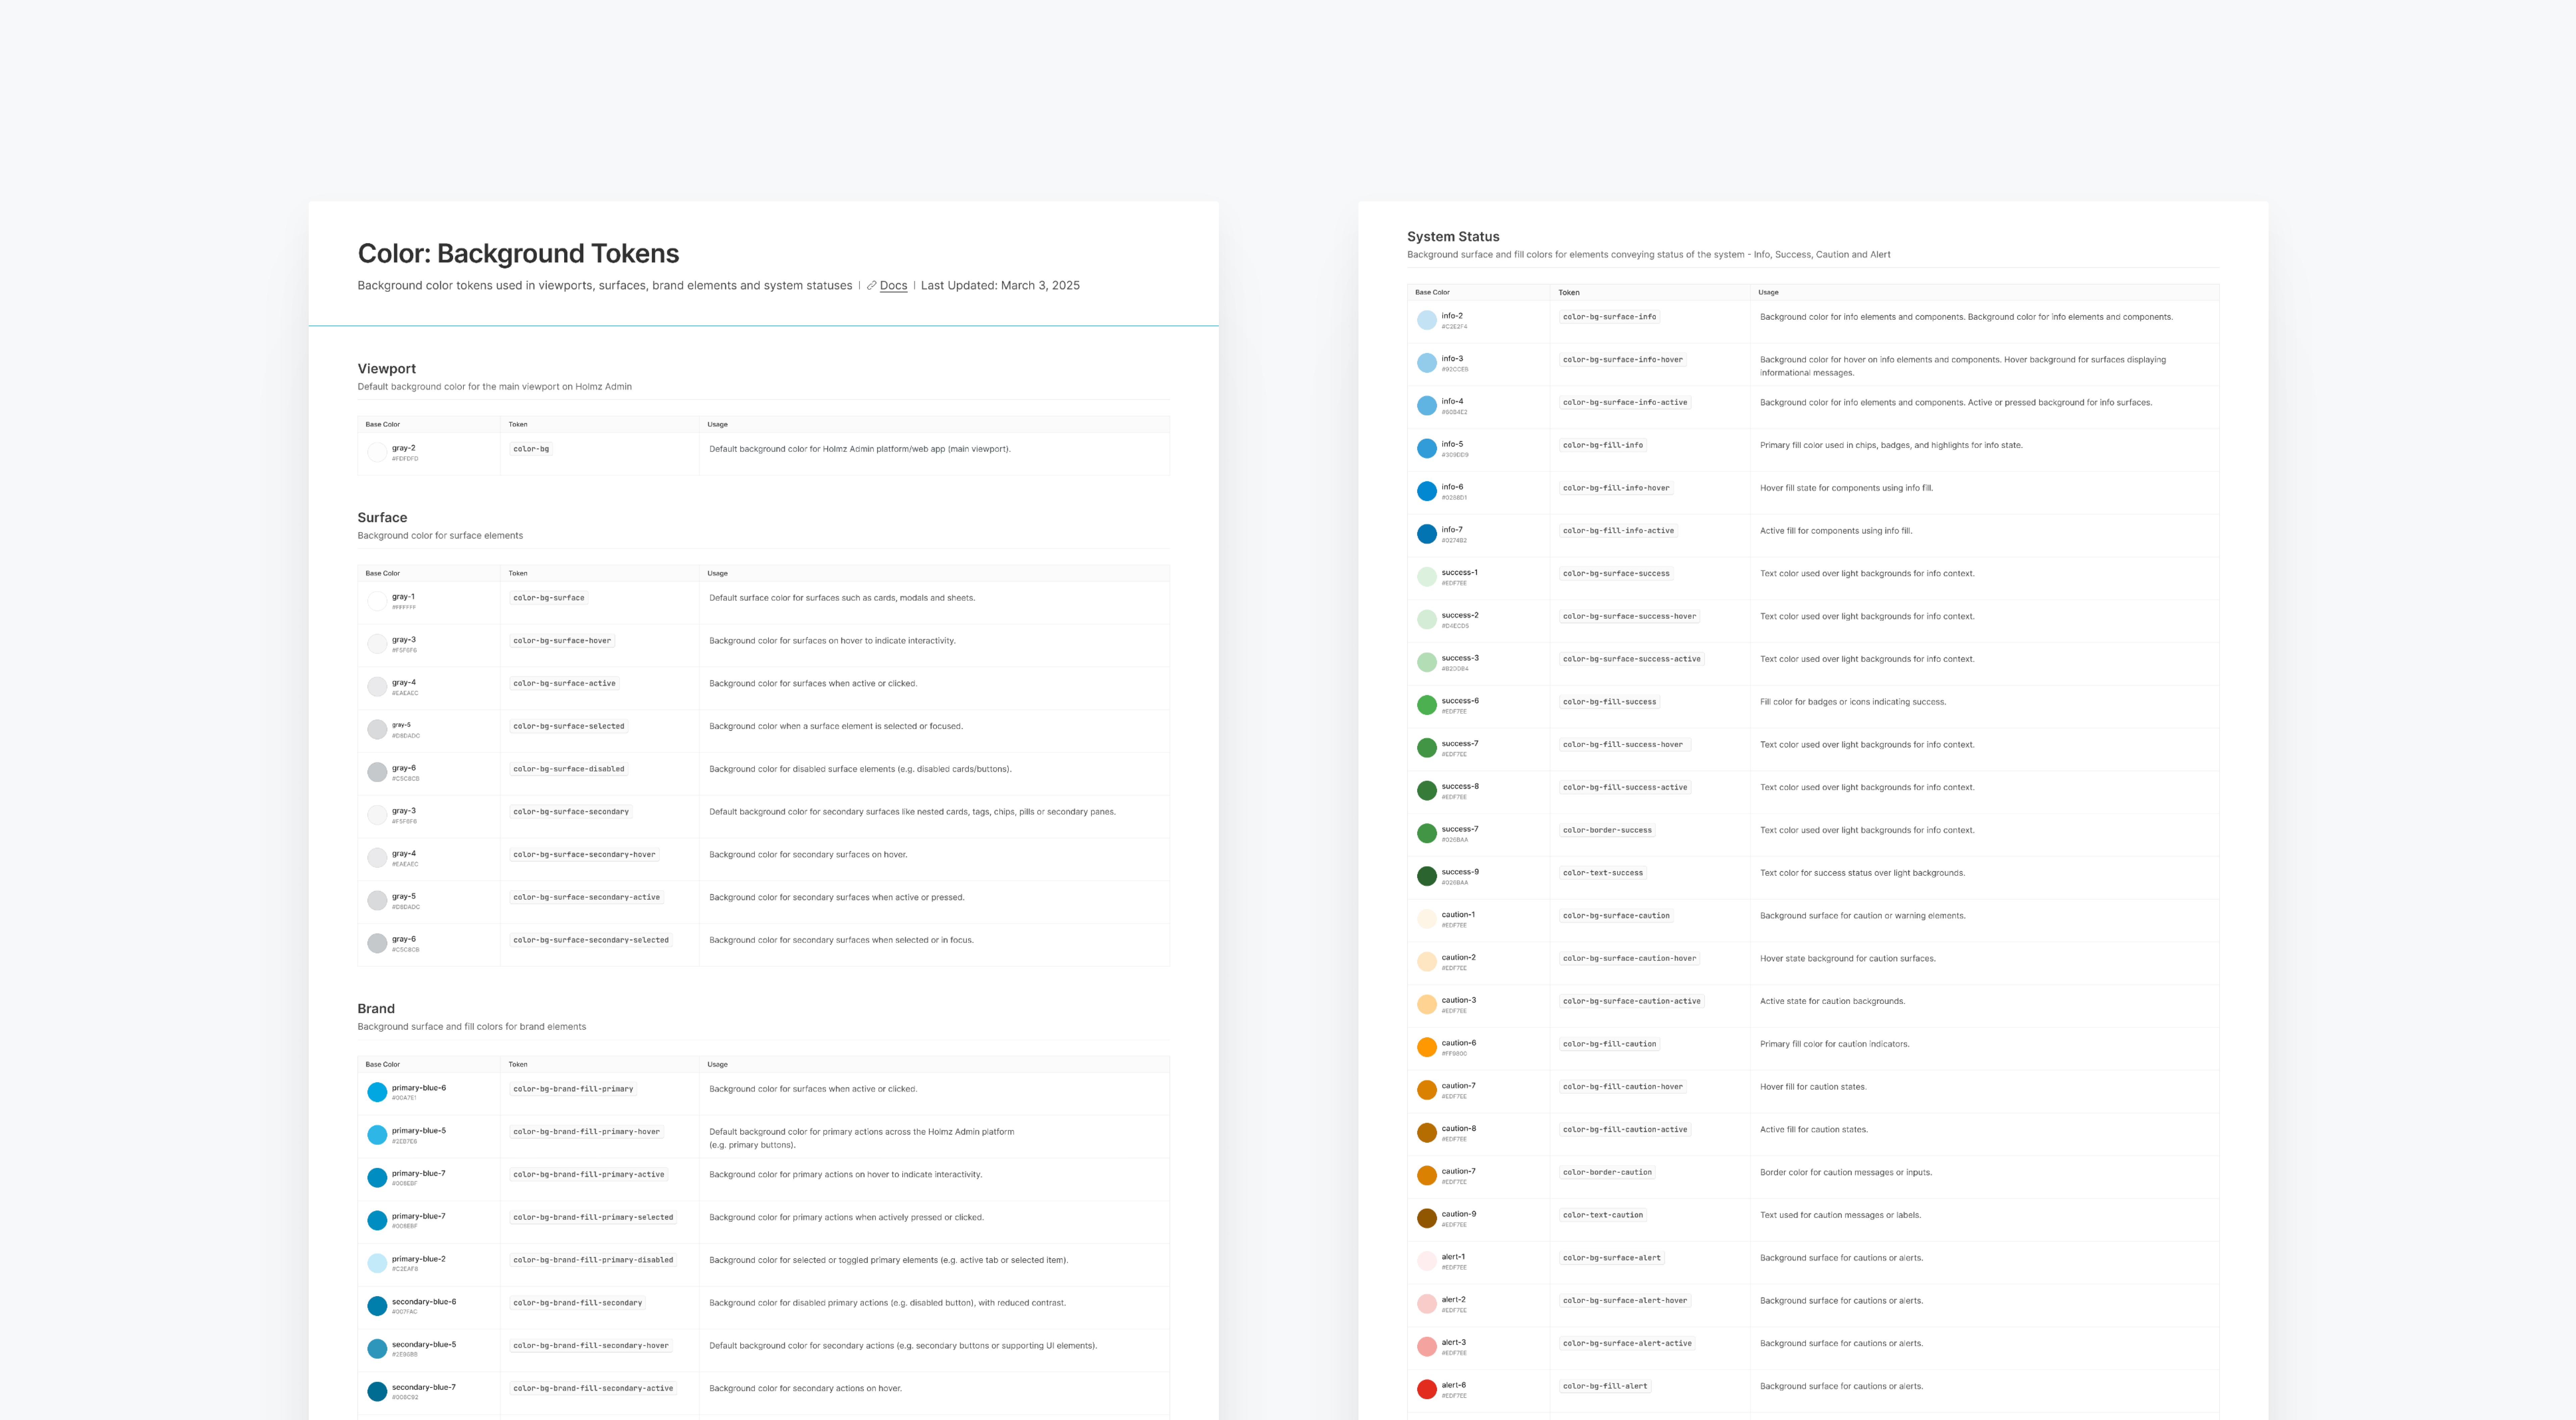Select the color-bg-surface-secondary token chip
The image size is (2576, 1420).
click(x=571, y=812)
